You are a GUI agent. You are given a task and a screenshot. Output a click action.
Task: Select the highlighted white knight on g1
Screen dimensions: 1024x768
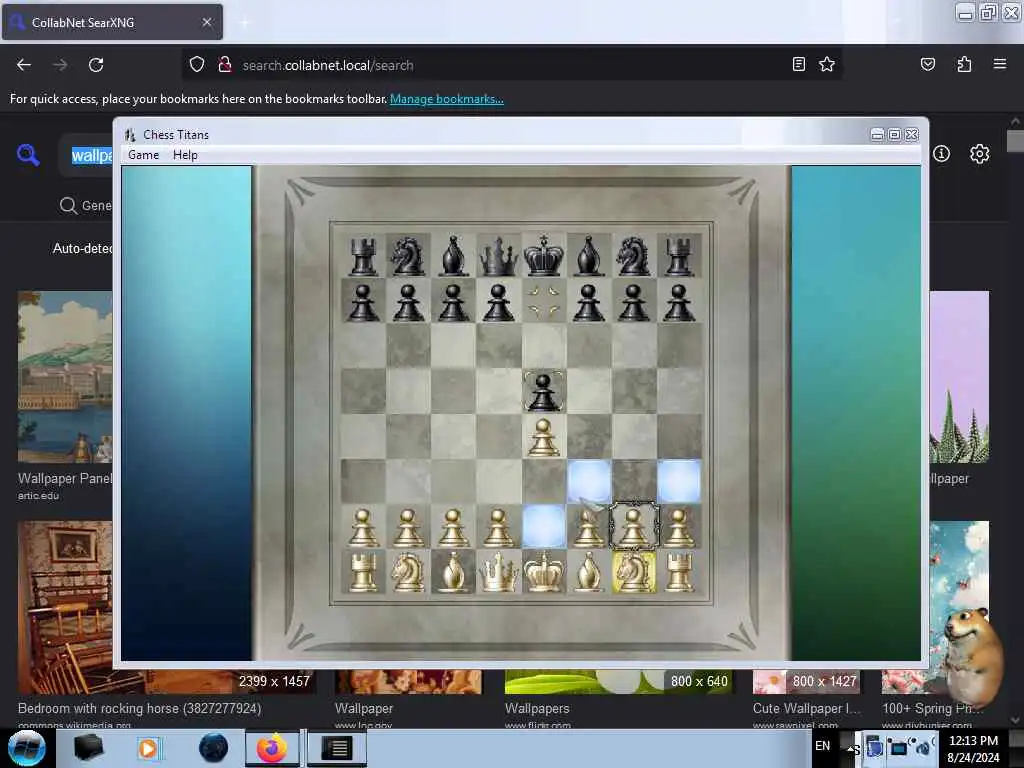click(633, 571)
